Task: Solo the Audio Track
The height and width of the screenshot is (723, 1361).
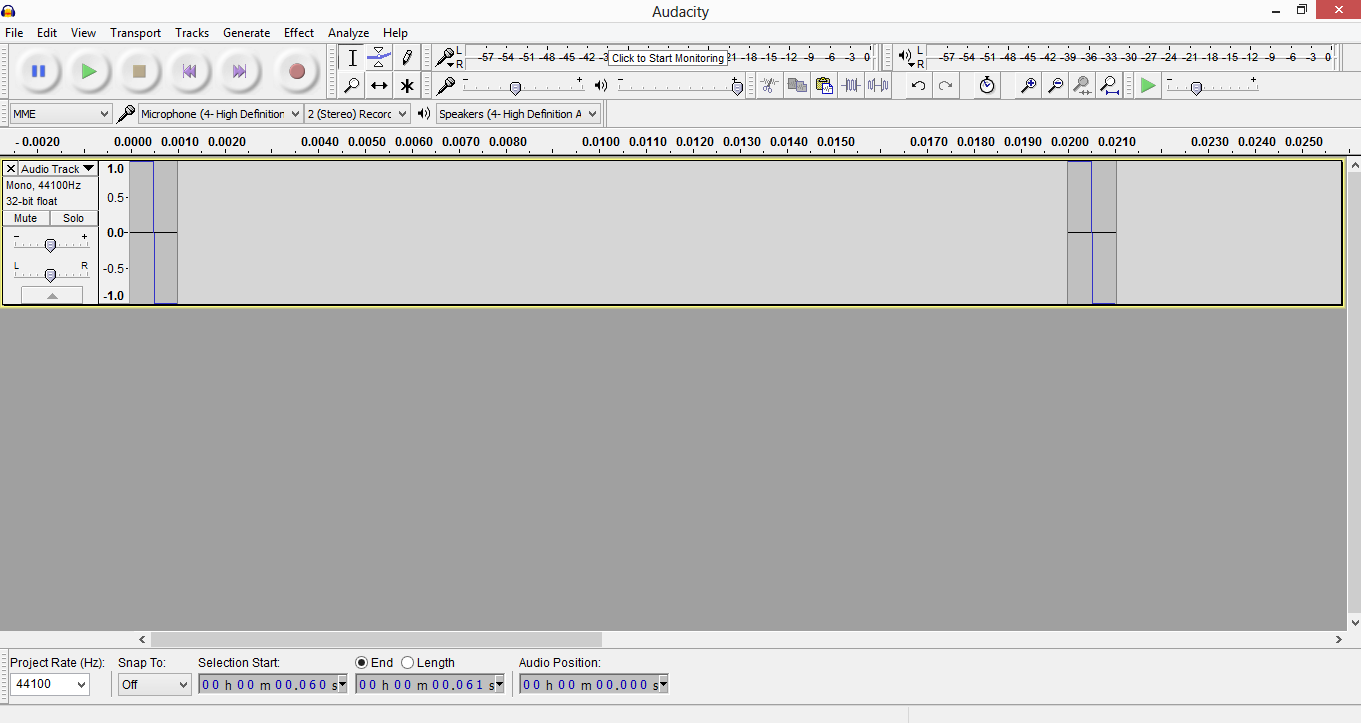Action: pyautogui.click(x=74, y=218)
